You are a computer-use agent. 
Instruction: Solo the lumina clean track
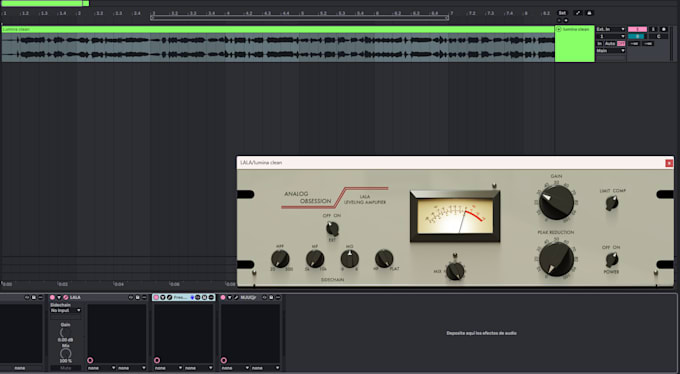[653, 30]
